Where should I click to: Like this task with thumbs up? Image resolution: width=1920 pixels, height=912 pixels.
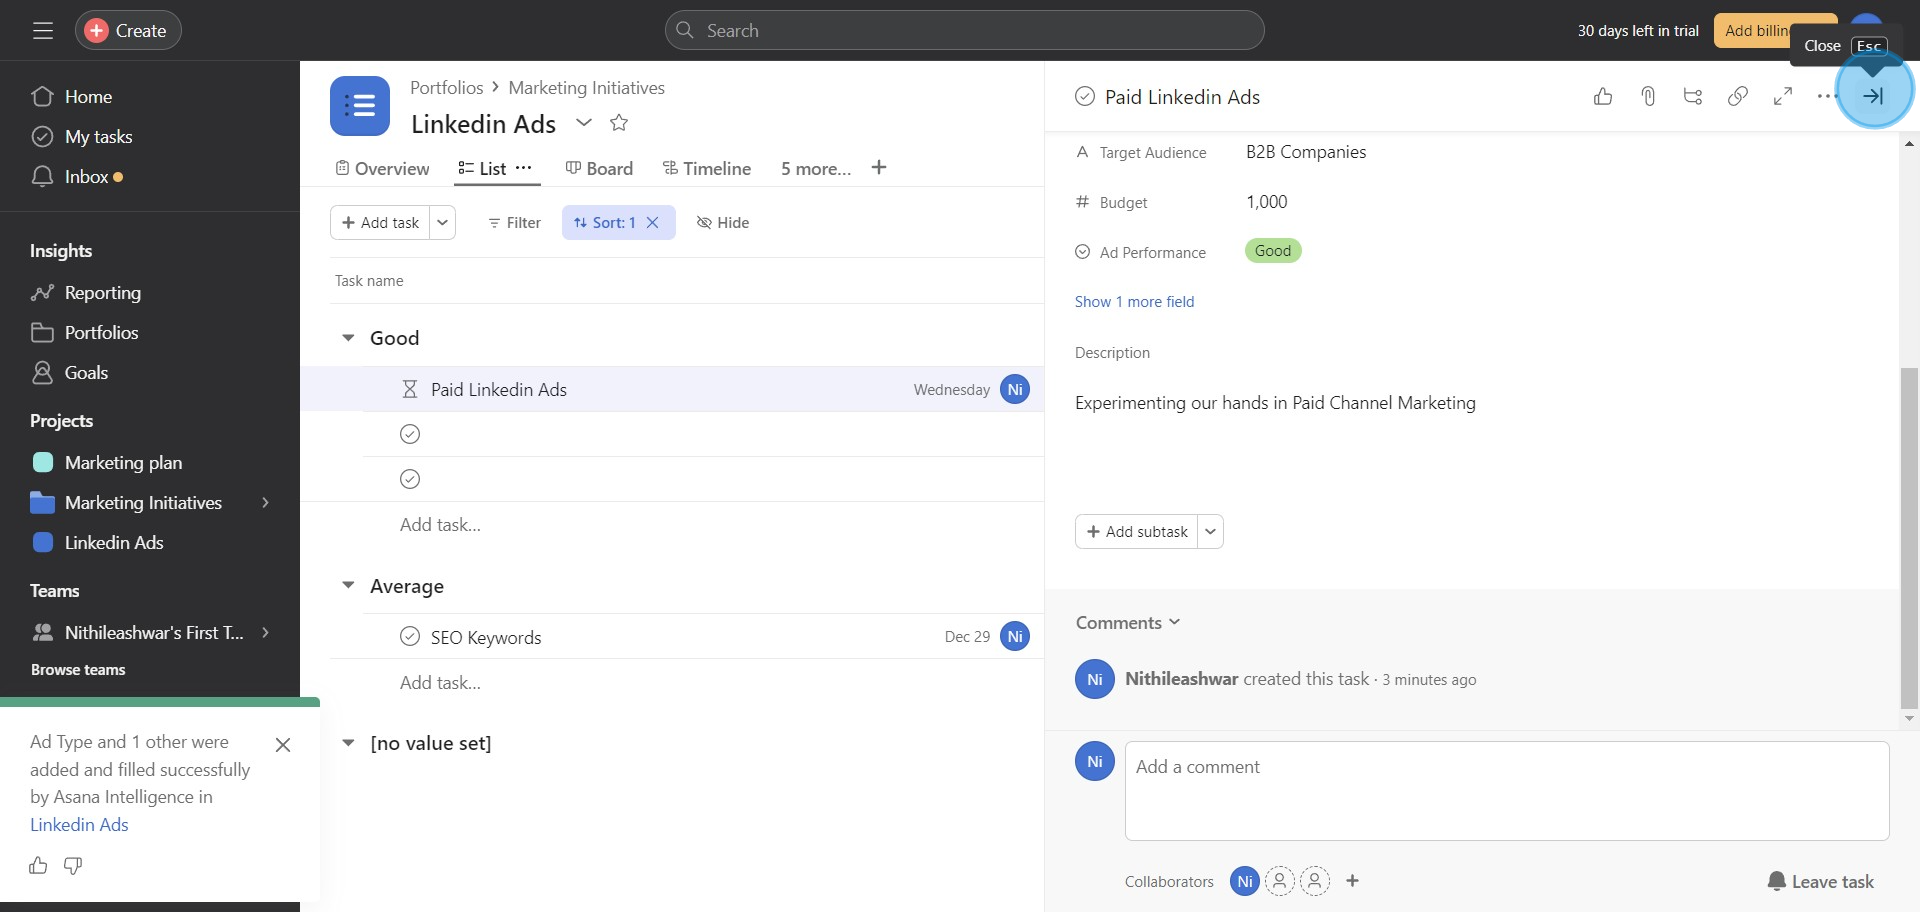pos(1603,97)
